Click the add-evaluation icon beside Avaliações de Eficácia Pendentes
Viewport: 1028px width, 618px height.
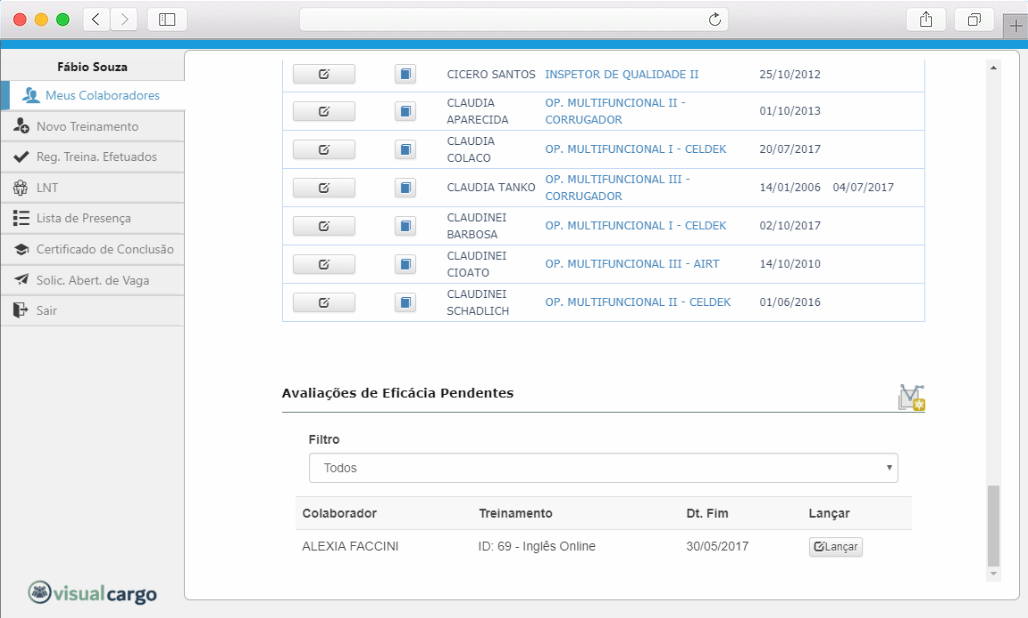coord(910,397)
